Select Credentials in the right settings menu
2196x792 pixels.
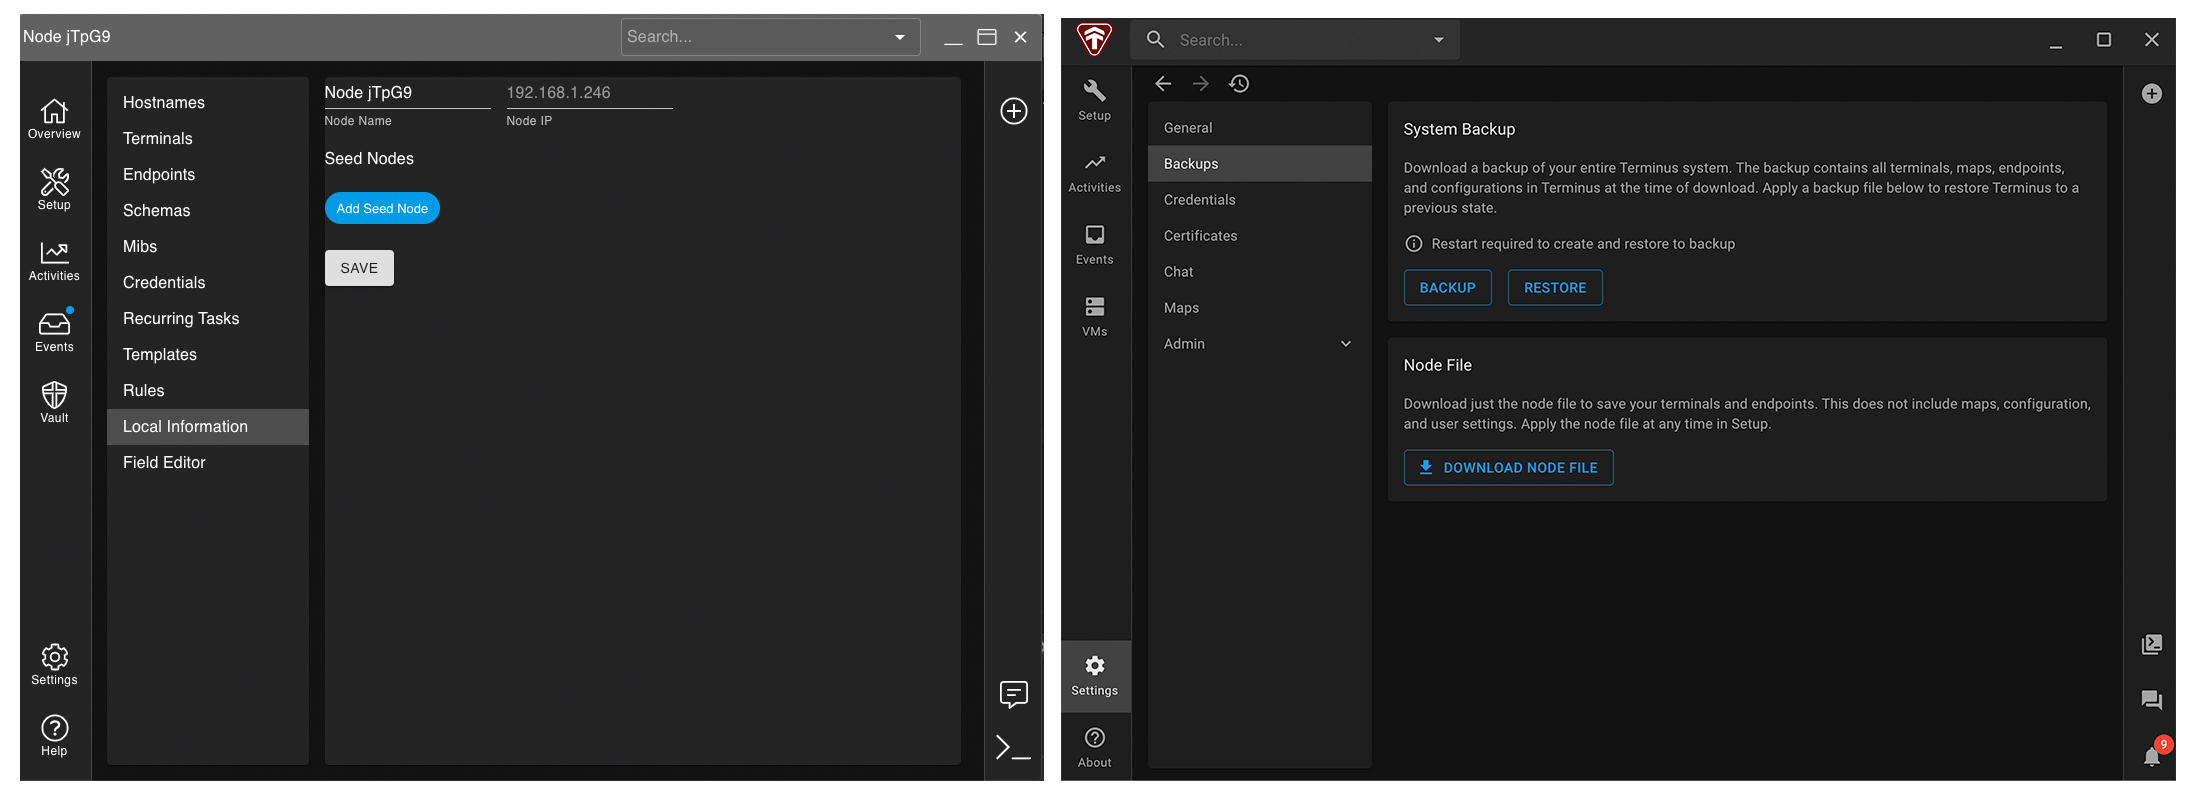click(1260, 200)
